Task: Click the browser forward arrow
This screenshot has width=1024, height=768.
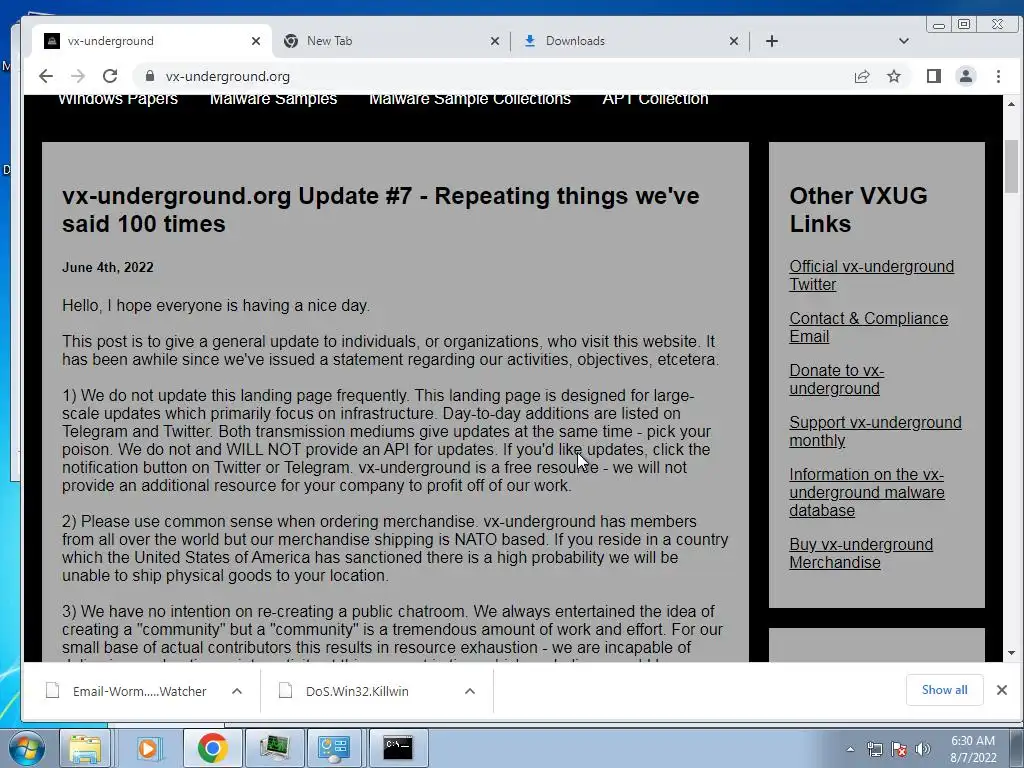Action: point(78,76)
